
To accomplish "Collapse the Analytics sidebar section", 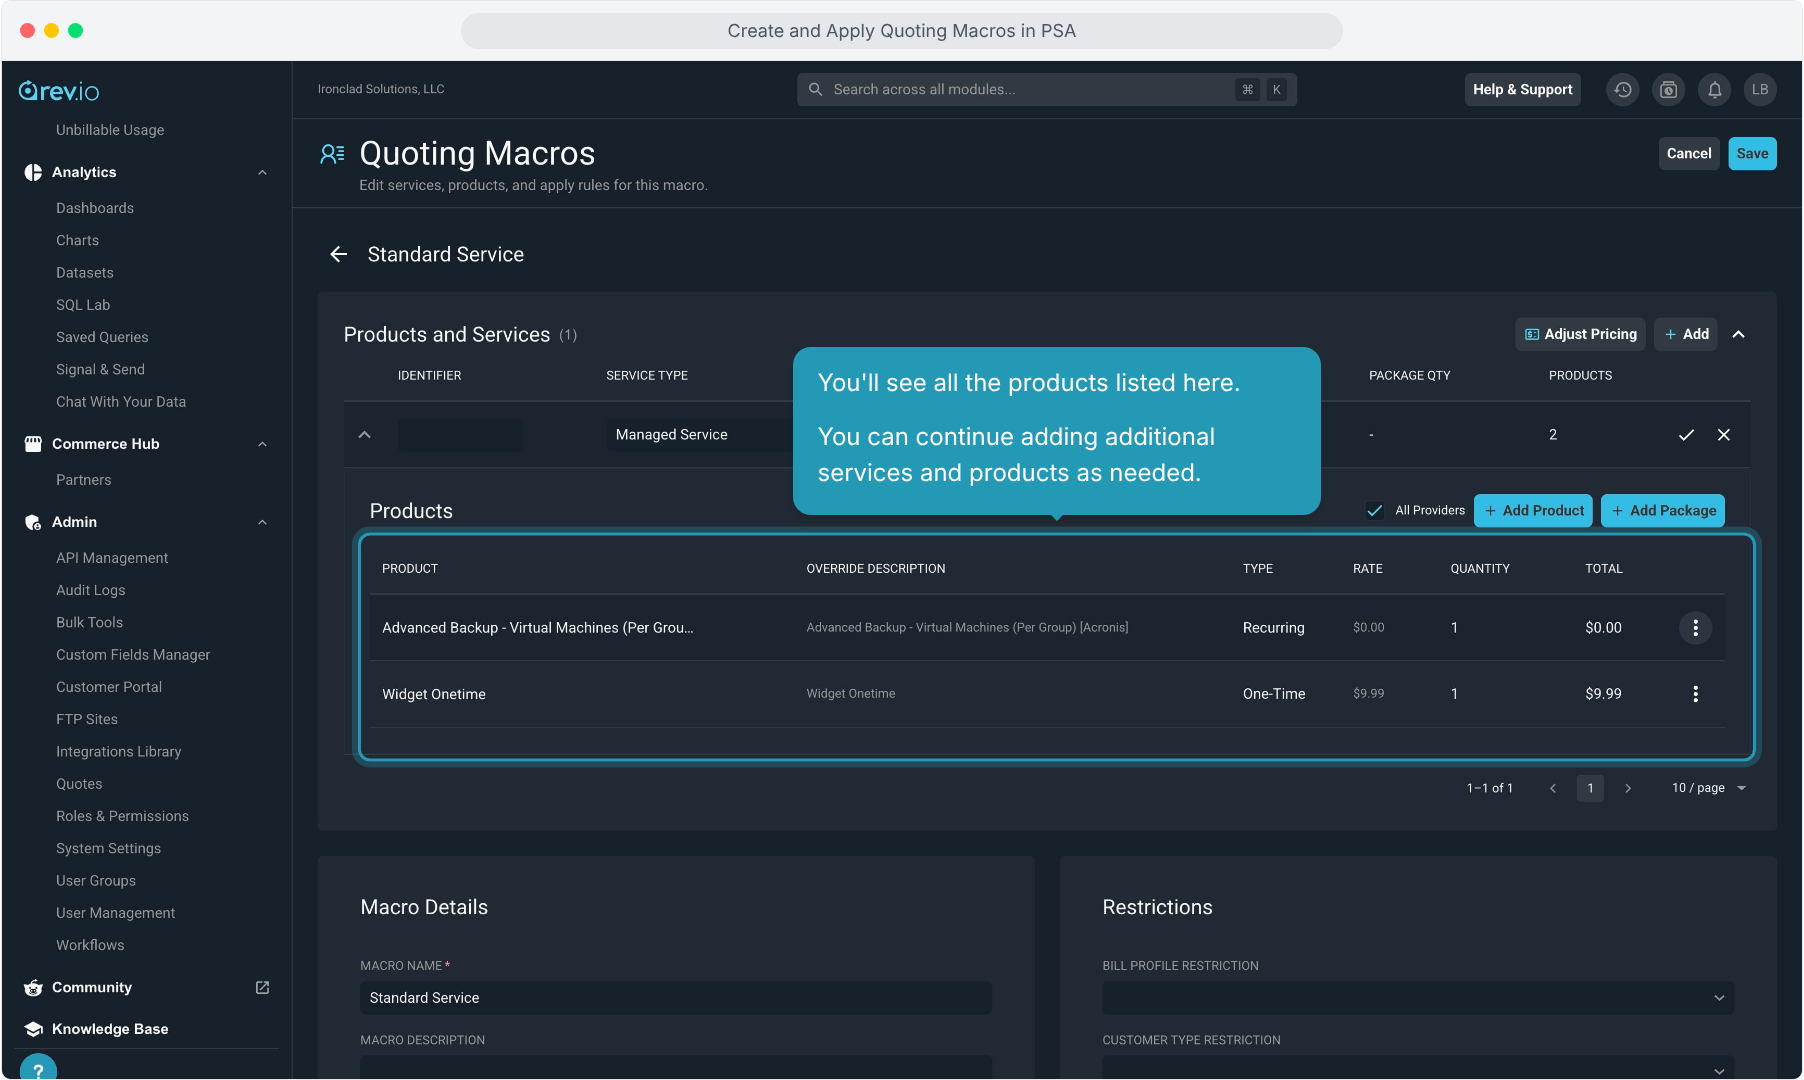I will (x=262, y=172).
